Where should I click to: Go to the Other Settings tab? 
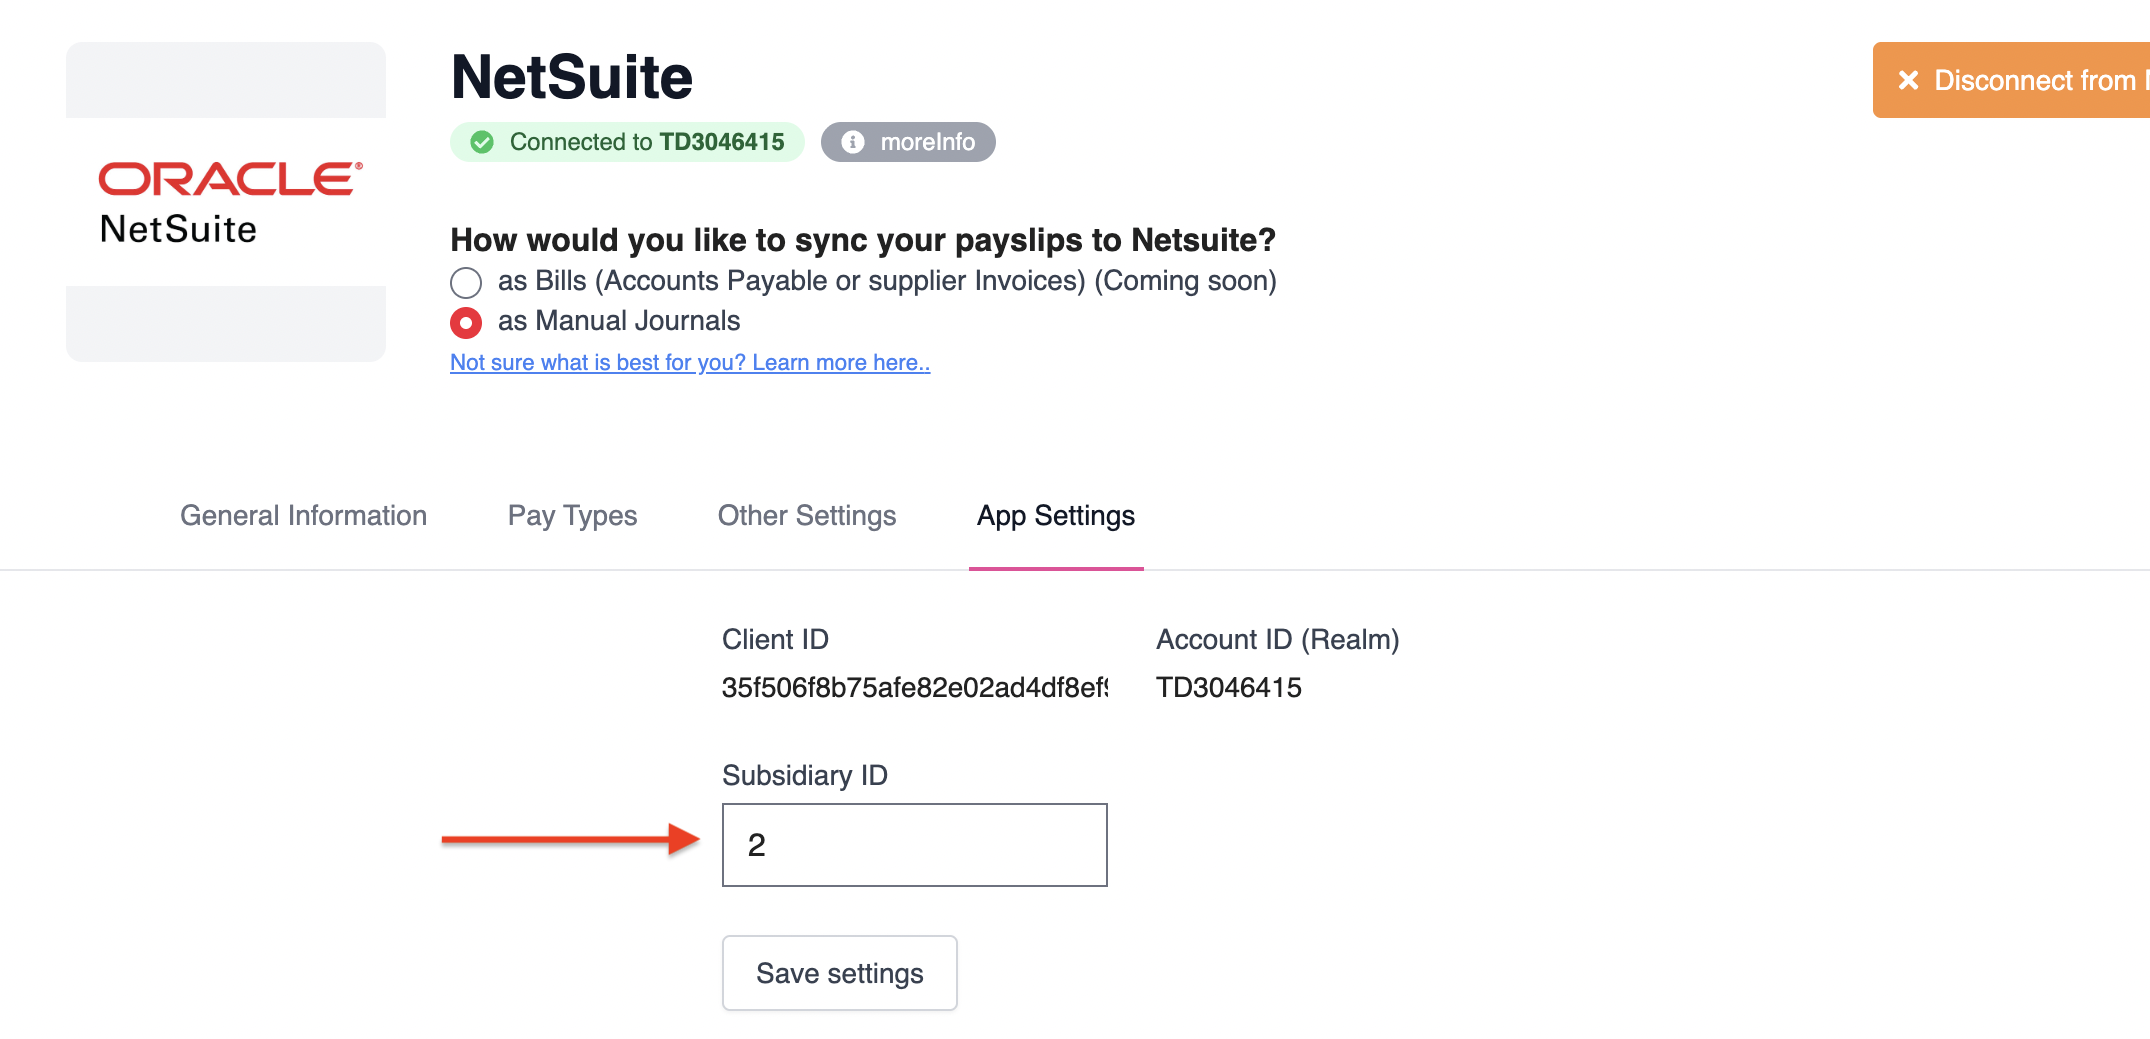pyautogui.click(x=806, y=516)
